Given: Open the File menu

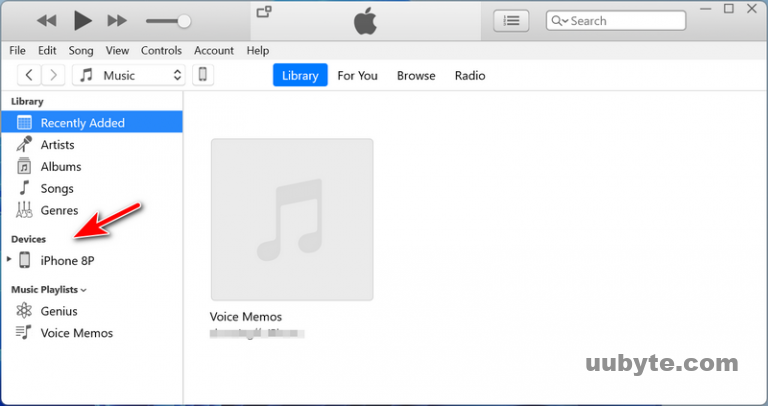Looking at the screenshot, I should click(x=17, y=50).
